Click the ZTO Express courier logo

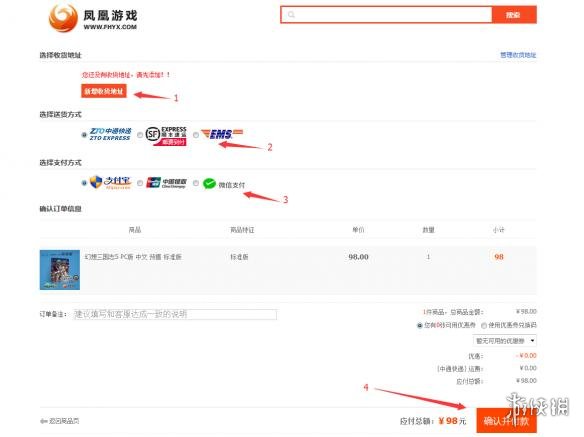[111, 134]
